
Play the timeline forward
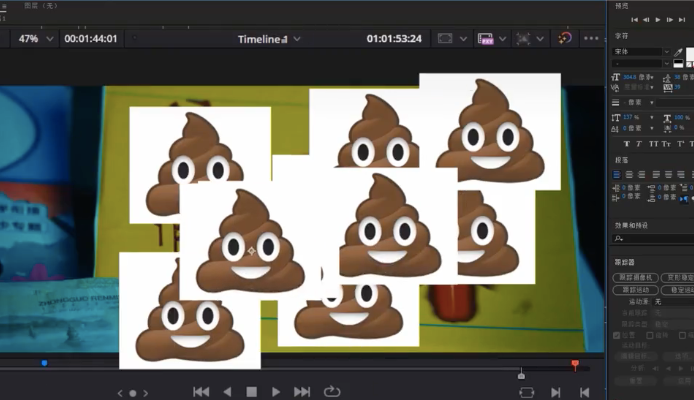[275, 392]
